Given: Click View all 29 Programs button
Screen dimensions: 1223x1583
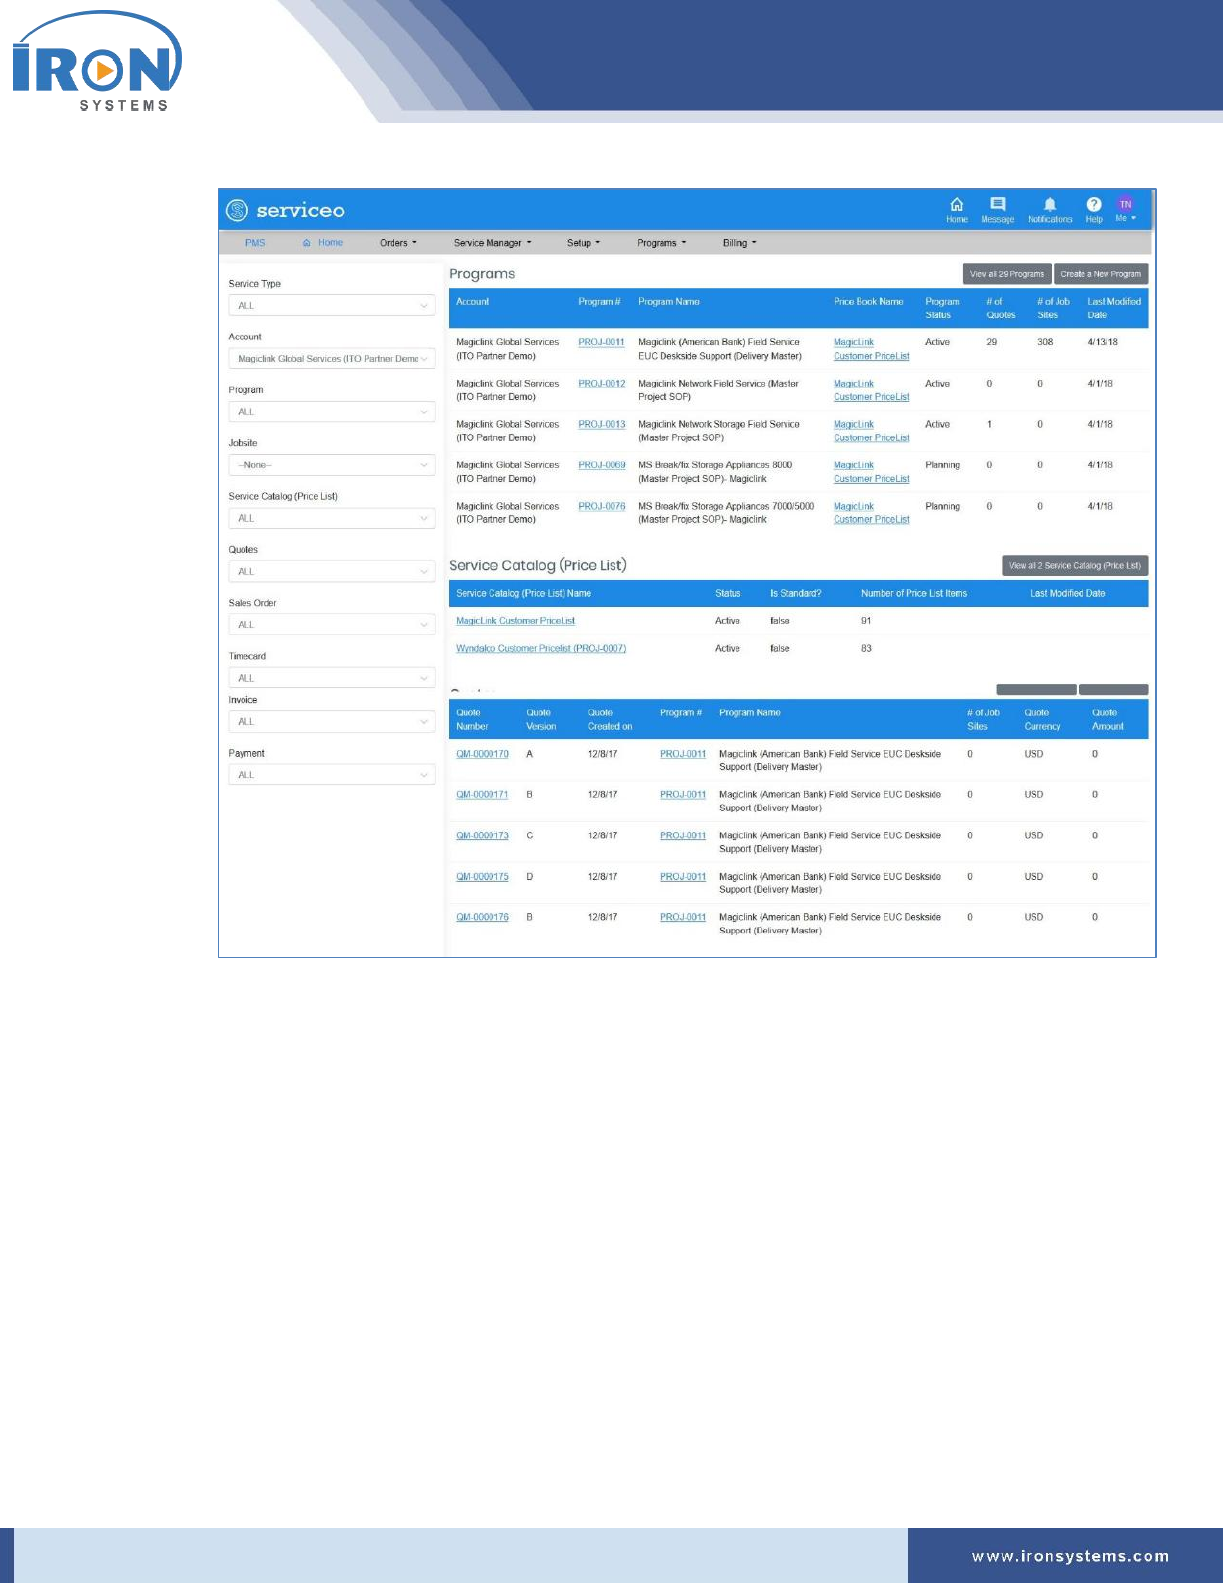Looking at the screenshot, I should pyautogui.click(x=1007, y=274).
